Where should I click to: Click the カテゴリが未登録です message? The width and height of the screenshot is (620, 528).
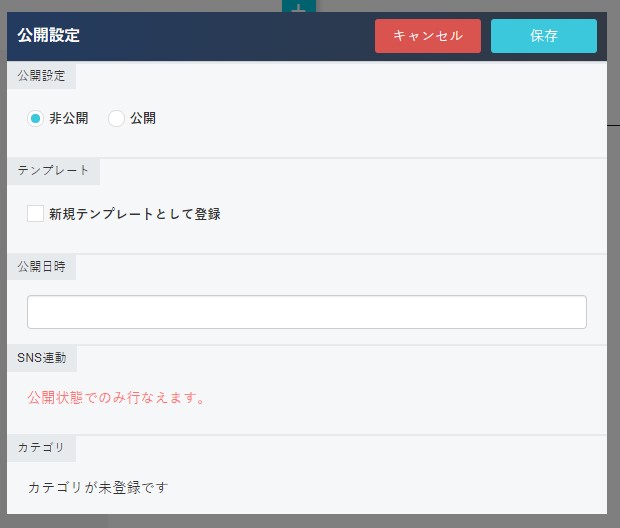click(98, 487)
